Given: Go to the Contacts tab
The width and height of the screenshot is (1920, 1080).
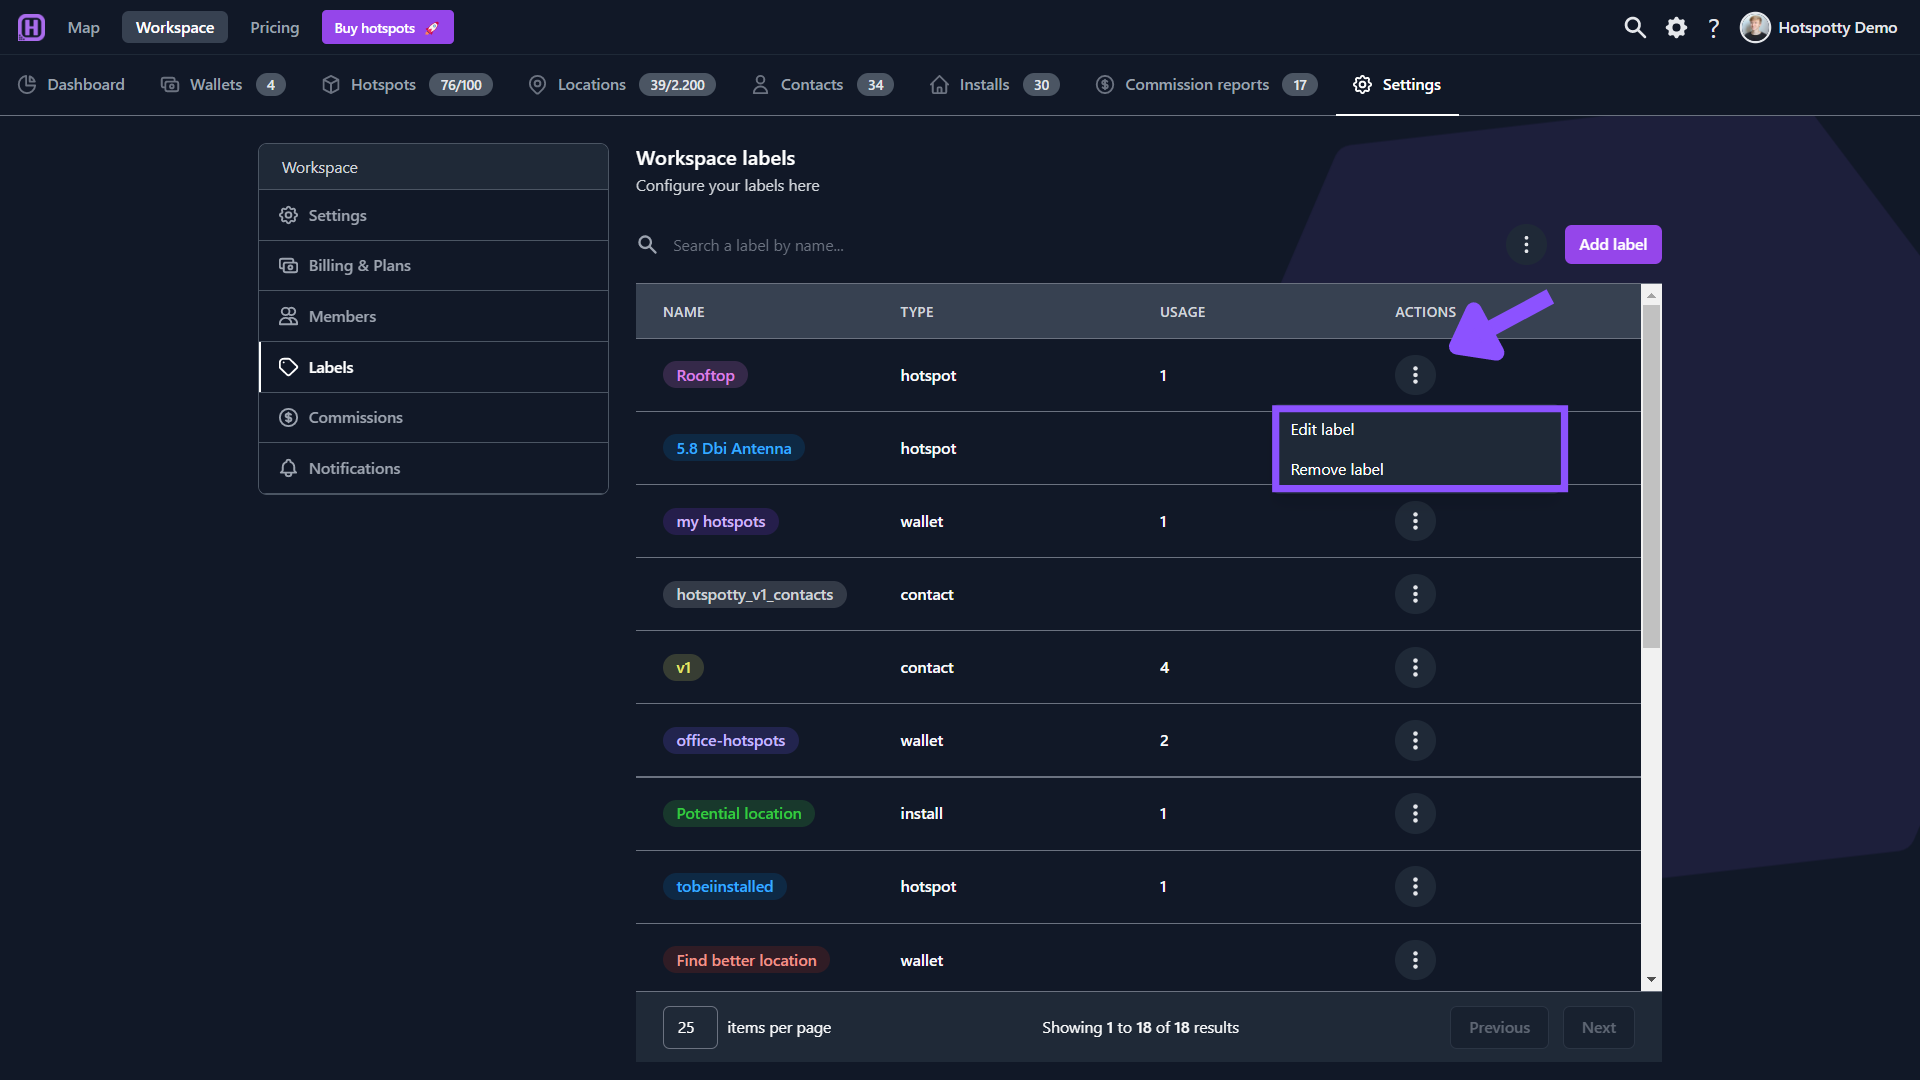Looking at the screenshot, I should 822,85.
